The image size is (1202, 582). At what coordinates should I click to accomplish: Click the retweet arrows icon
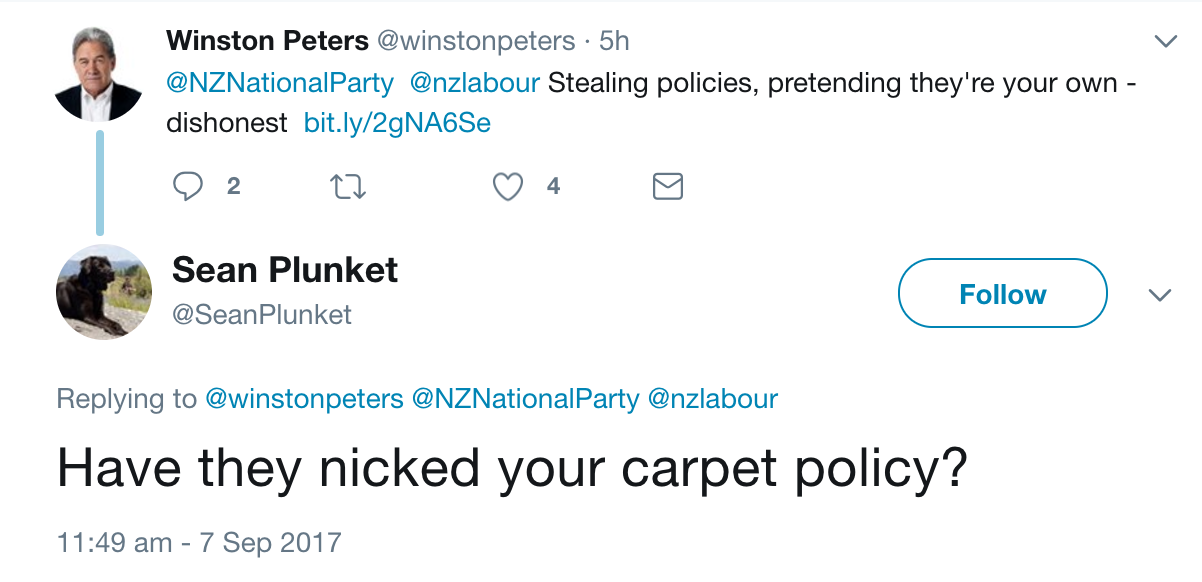(348, 187)
